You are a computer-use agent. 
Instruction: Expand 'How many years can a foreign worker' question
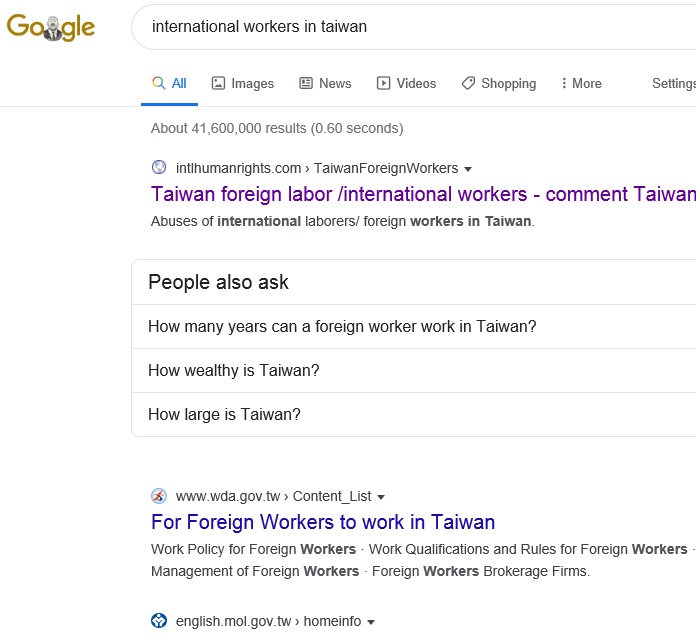(342, 327)
